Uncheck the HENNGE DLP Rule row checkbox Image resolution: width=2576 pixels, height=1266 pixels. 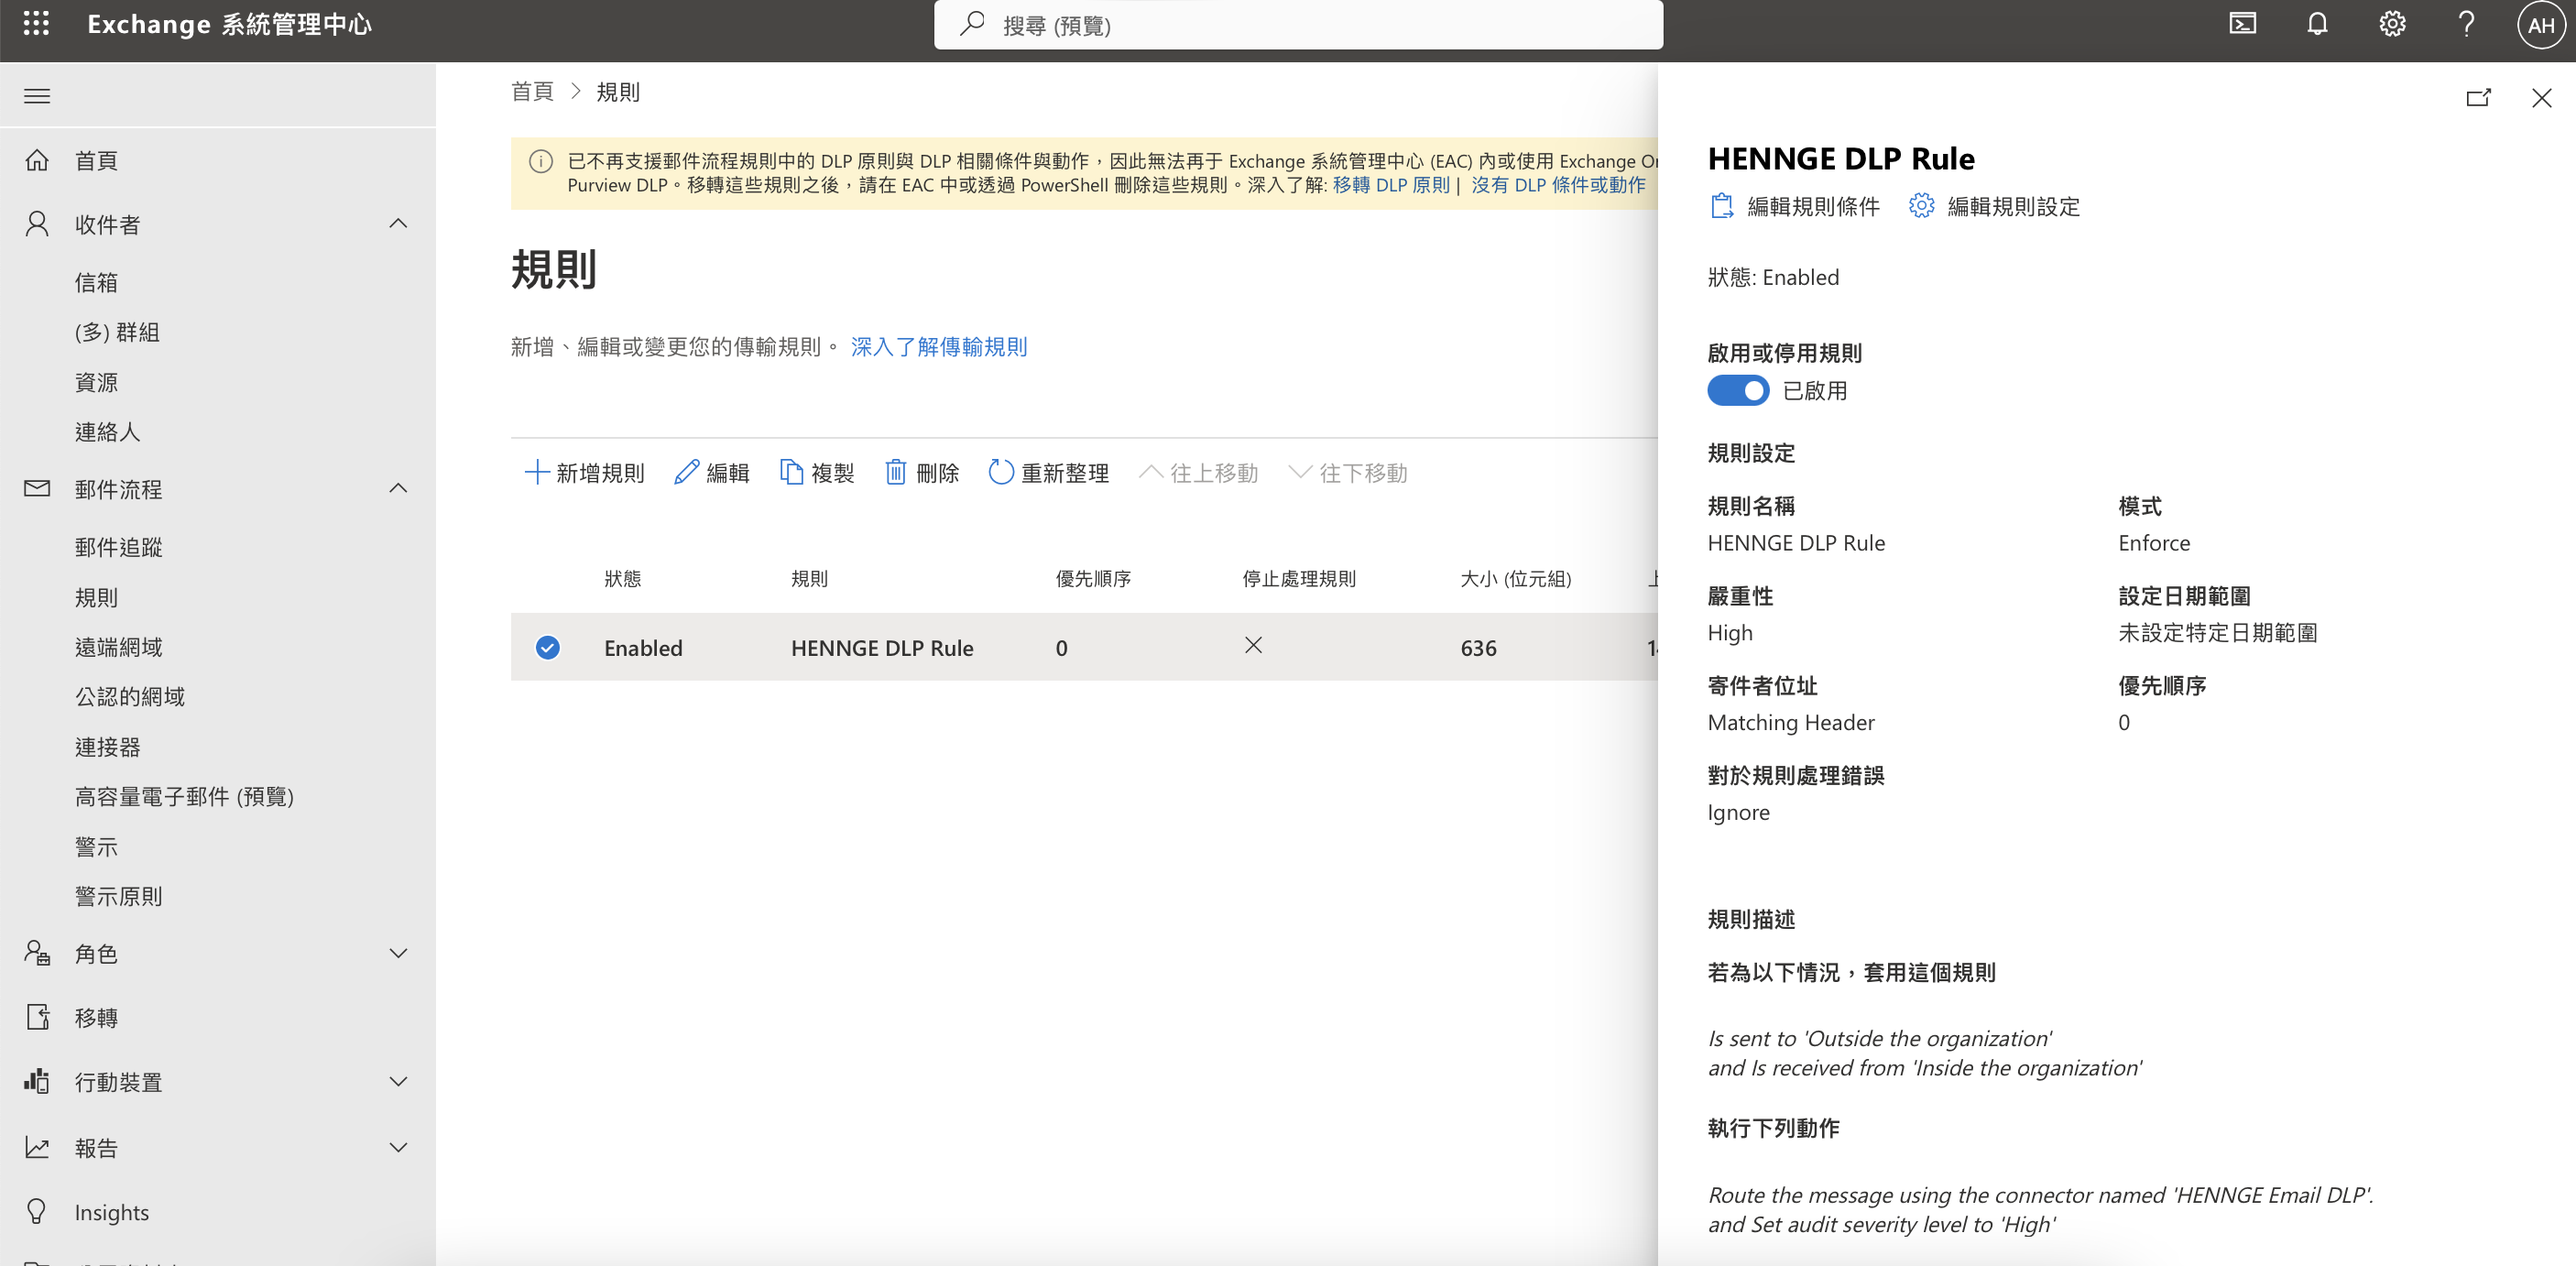547,648
